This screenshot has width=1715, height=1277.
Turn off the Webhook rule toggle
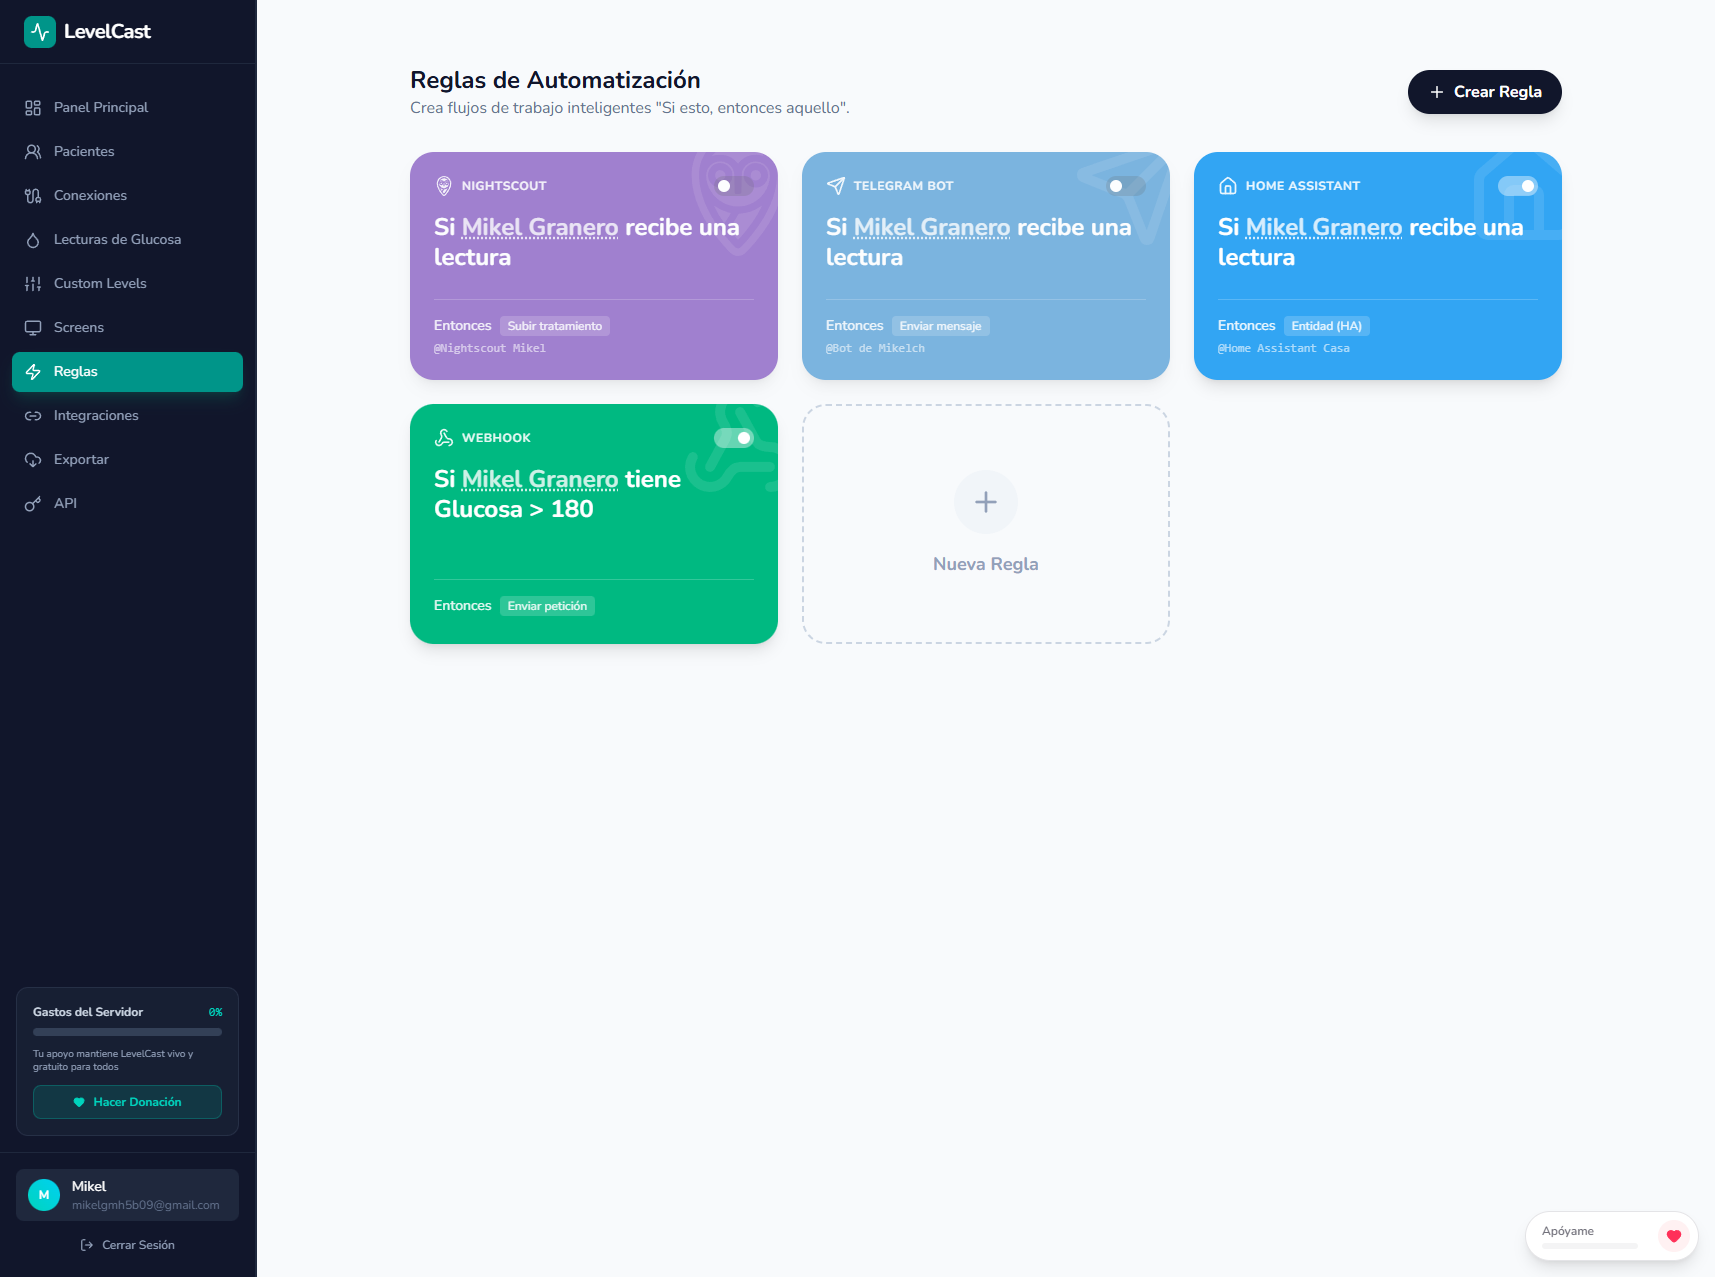coord(733,438)
